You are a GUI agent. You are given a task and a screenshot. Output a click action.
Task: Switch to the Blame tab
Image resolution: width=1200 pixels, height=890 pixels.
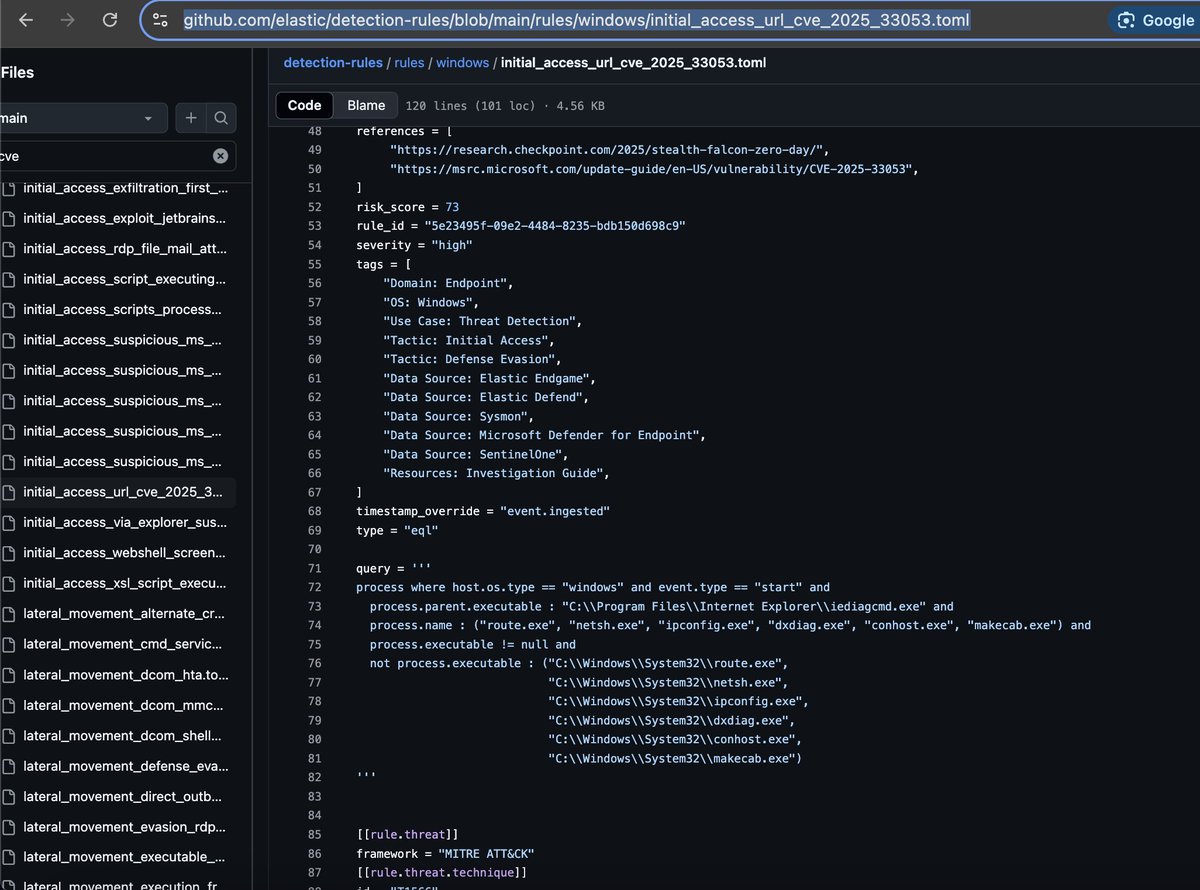(x=366, y=105)
